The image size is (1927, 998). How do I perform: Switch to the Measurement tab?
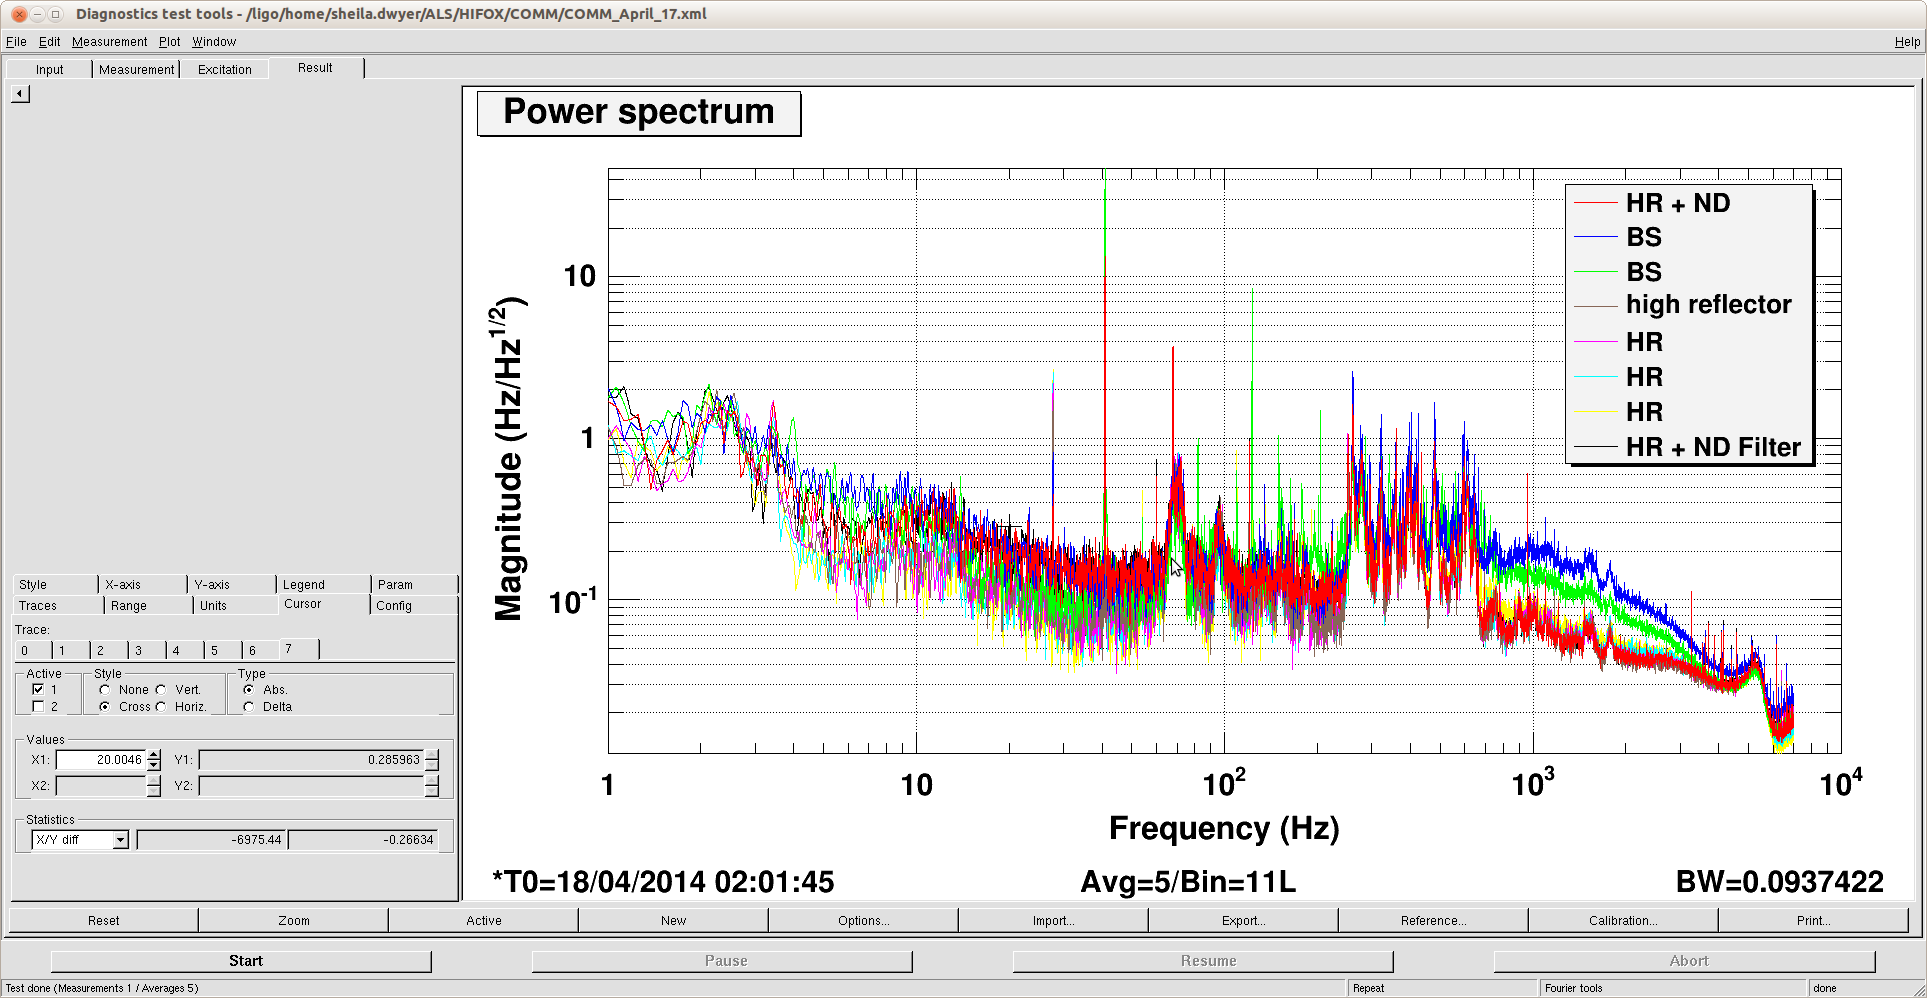[x=137, y=70]
